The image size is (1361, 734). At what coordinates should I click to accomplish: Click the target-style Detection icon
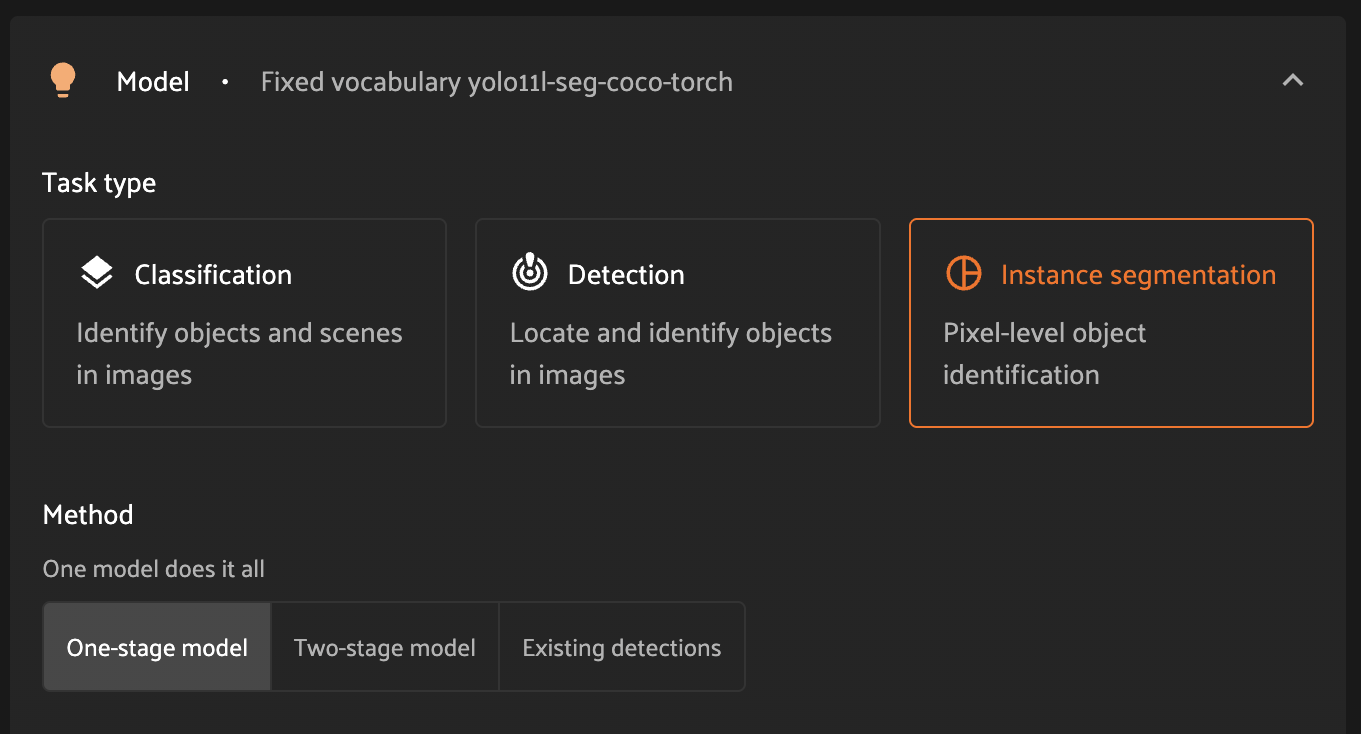[x=530, y=272]
